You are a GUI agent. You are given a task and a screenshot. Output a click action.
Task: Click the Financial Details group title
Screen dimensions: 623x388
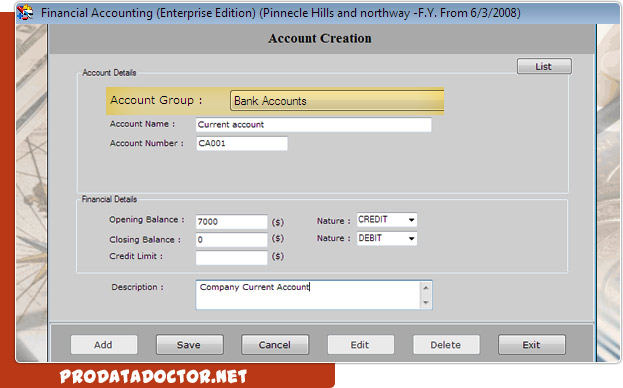click(x=109, y=199)
